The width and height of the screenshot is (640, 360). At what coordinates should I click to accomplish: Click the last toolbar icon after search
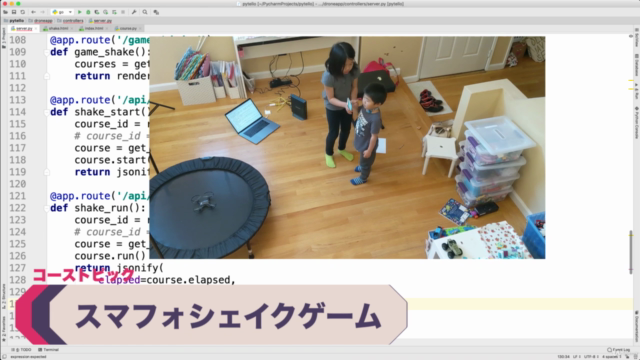pyautogui.click(x=156, y=12)
